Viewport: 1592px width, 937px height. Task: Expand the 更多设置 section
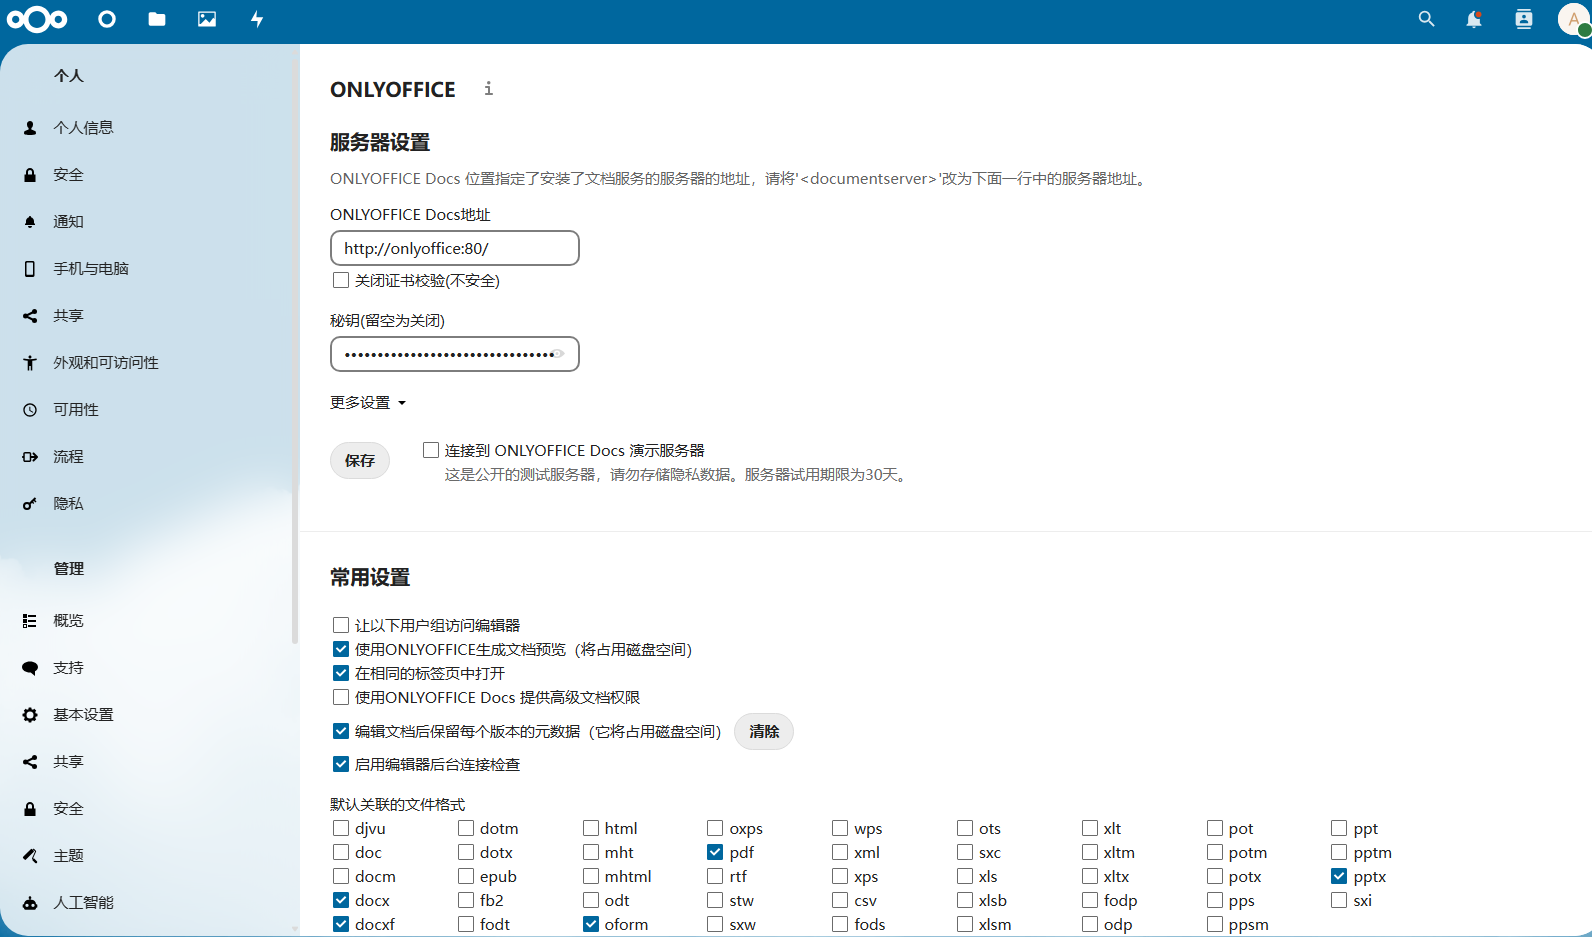click(368, 403)
